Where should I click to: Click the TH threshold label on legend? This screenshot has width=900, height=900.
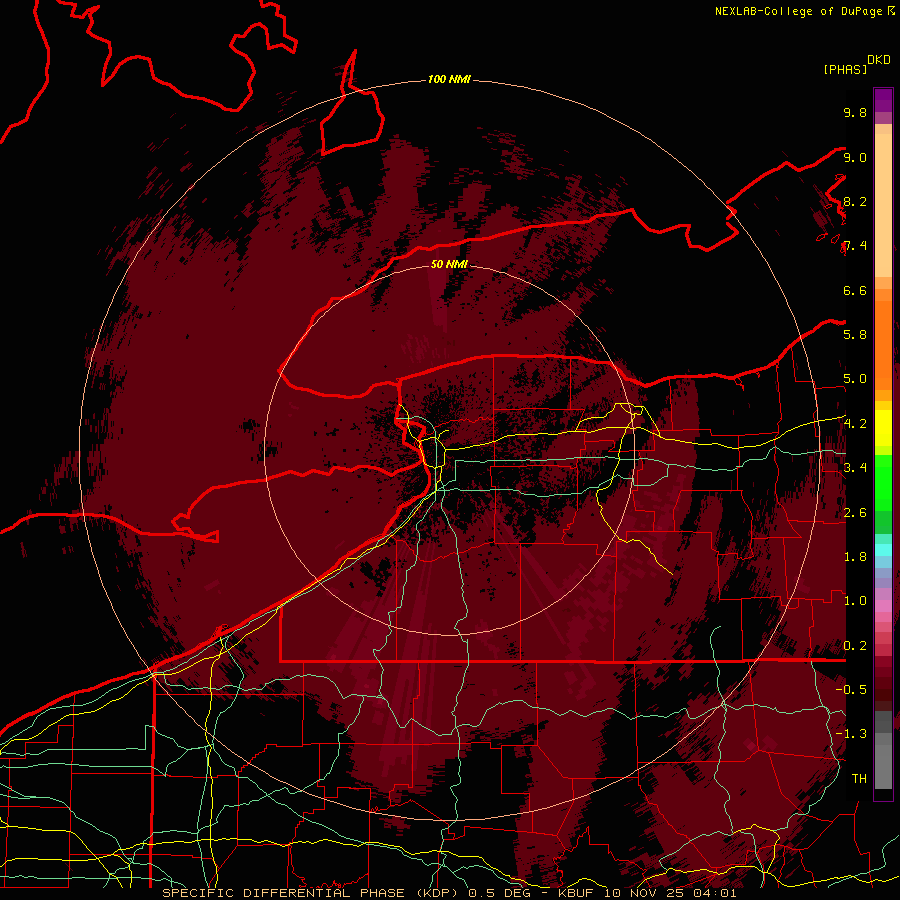(x=859, y=778)
